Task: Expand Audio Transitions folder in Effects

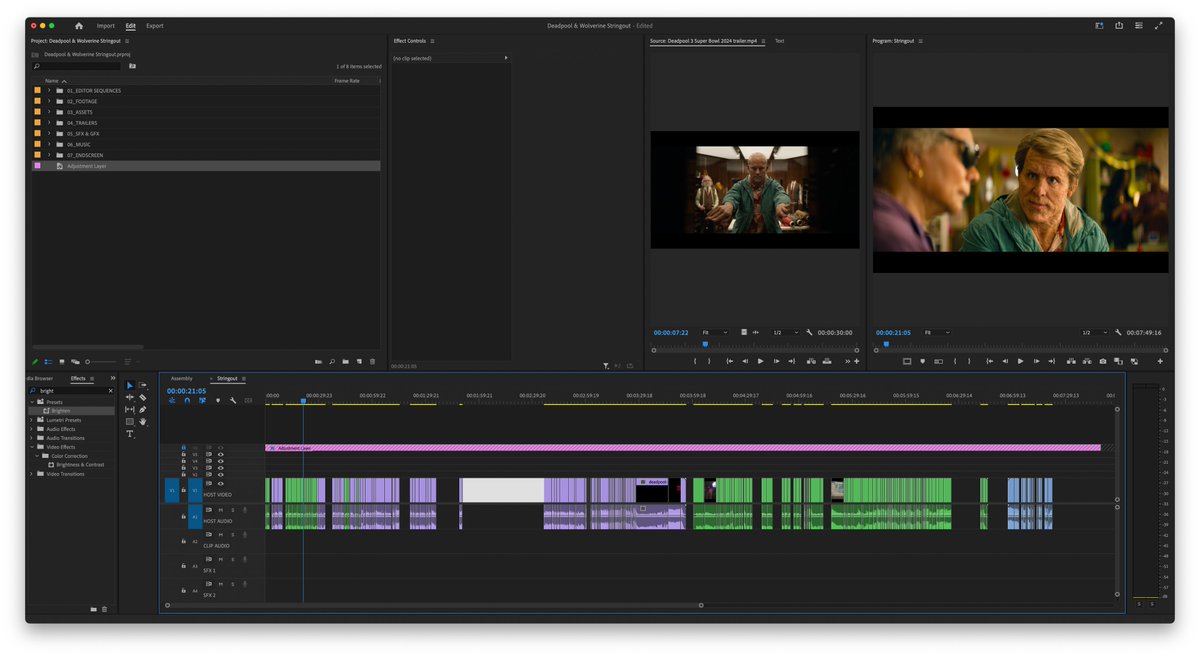Action: click(x=32, y=438)
